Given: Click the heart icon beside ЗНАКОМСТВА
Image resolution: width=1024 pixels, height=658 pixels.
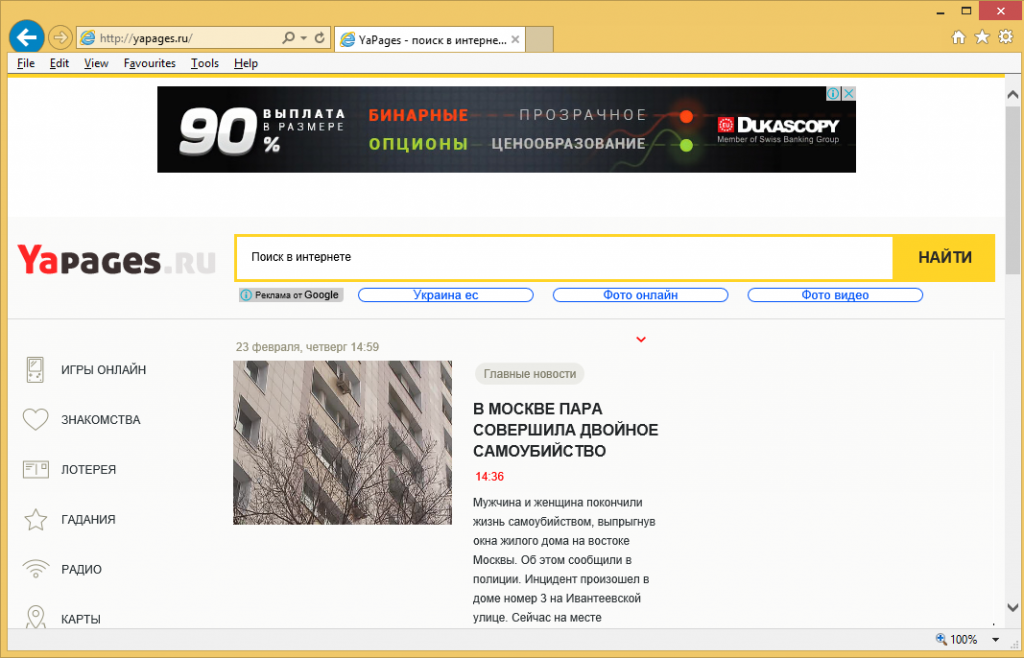Looking at the screenshot, I should point(36,420).
